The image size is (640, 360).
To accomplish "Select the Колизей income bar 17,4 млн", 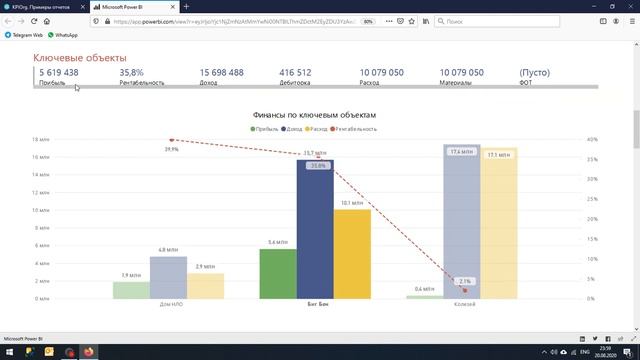I will pos(462,221).
